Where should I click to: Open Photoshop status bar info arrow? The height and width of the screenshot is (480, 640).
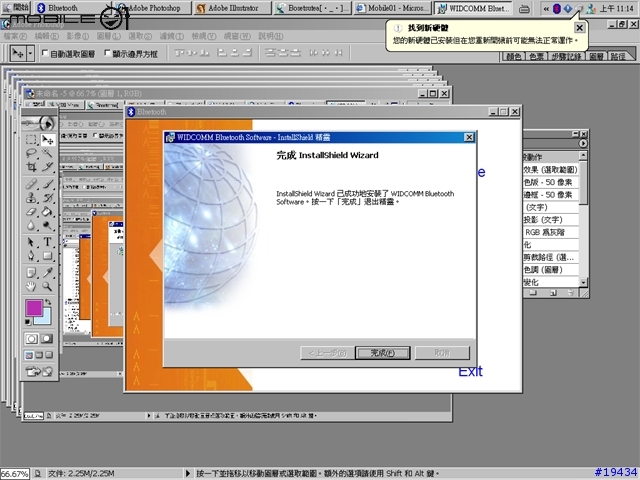pyautogui.click(x=187, y=473)
